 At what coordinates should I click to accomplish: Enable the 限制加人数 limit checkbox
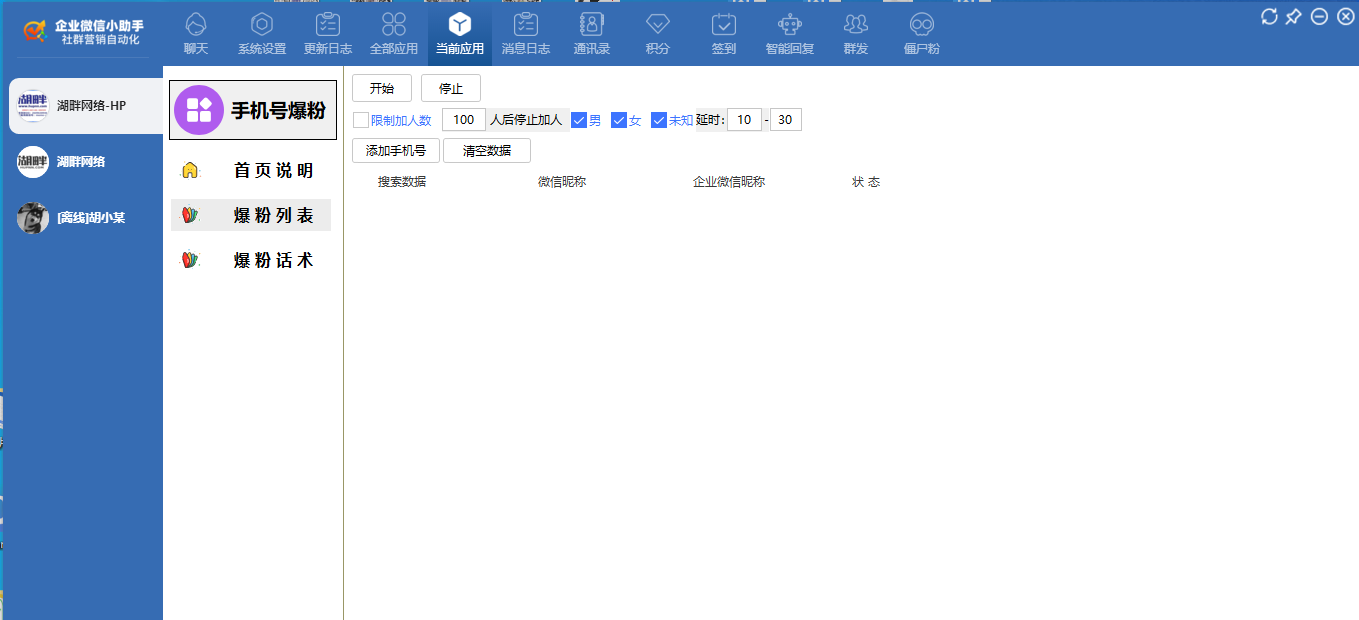coord(361,119)
